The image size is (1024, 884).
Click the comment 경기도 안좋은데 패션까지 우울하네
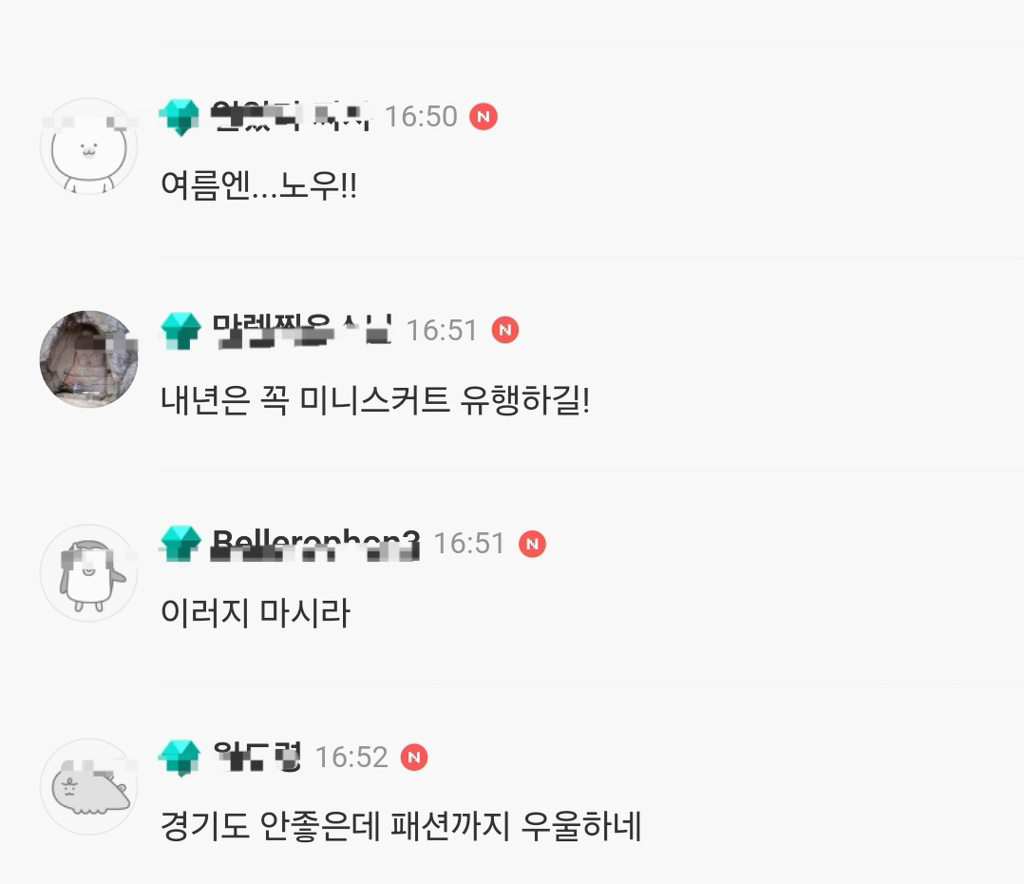401,826
